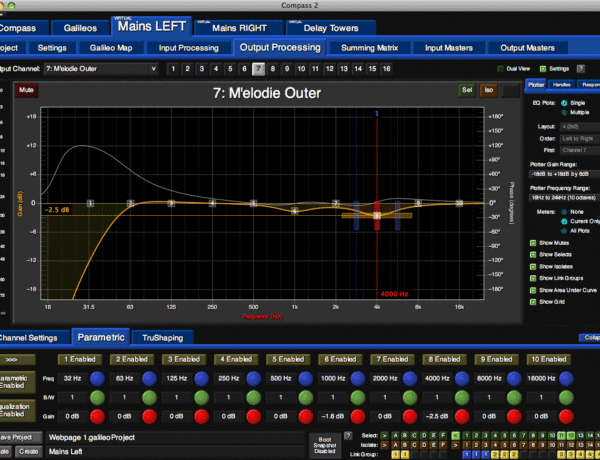Viewport: 600px width, 460px height.
Task: Click the question mark help button
Action: point(580,68)
